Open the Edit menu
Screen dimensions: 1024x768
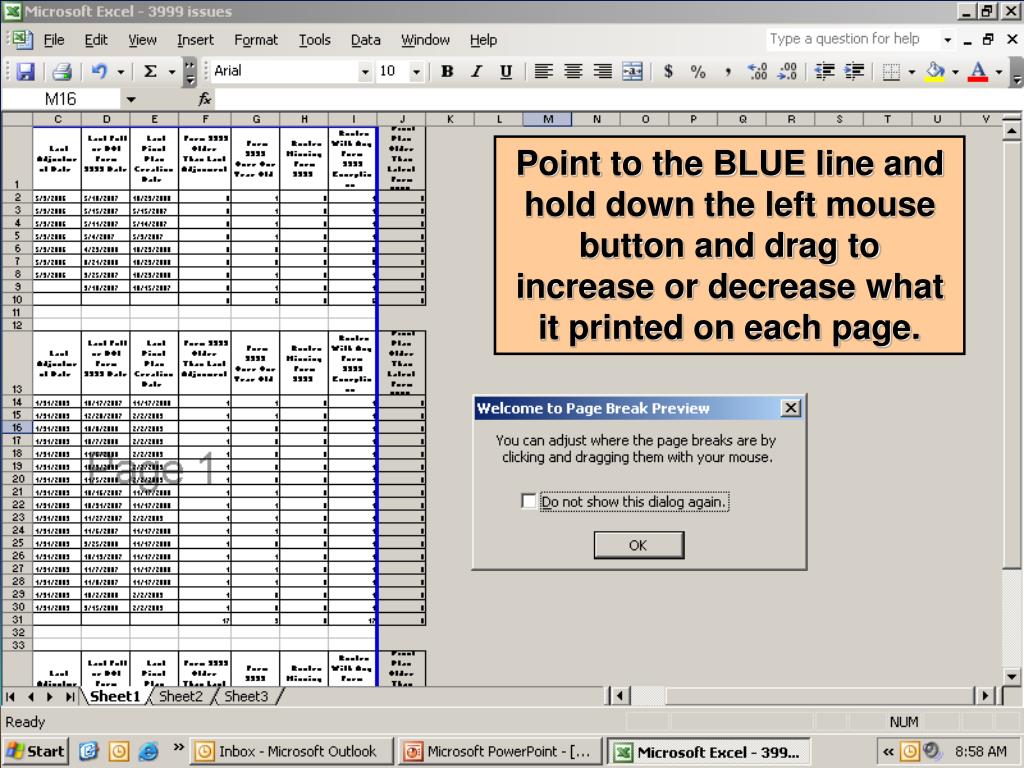click(96, 40)
